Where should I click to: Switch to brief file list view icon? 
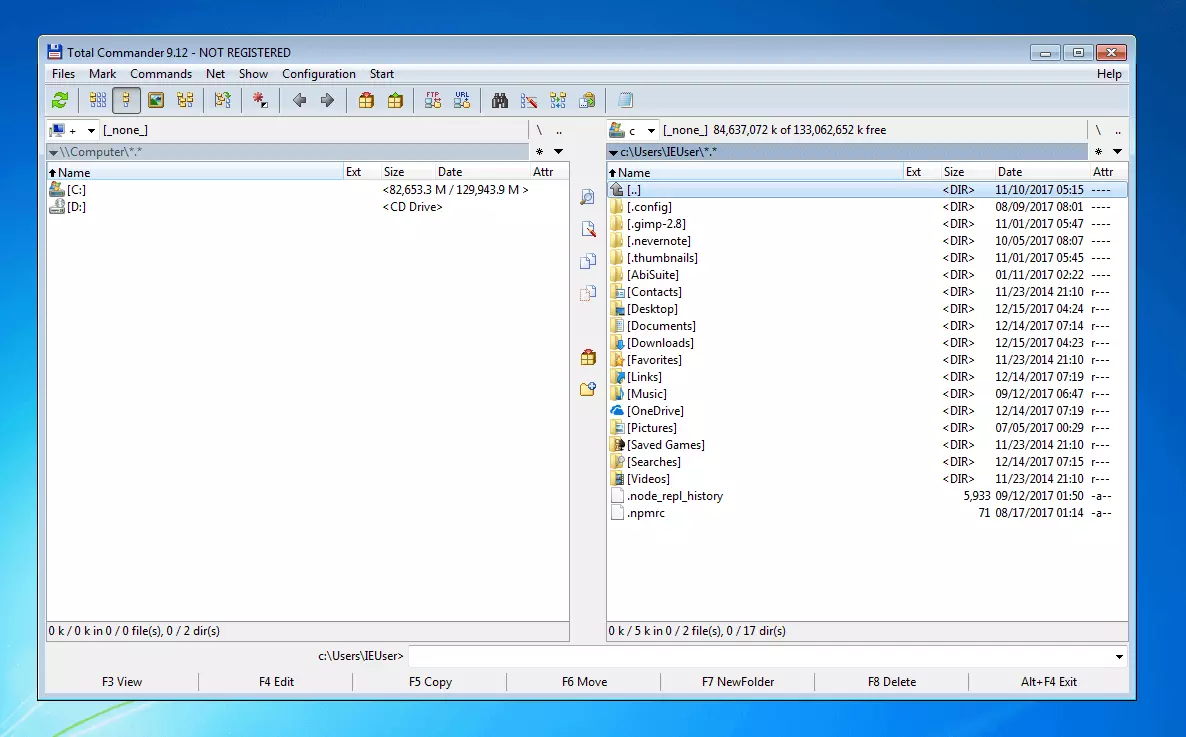(98, 100)
